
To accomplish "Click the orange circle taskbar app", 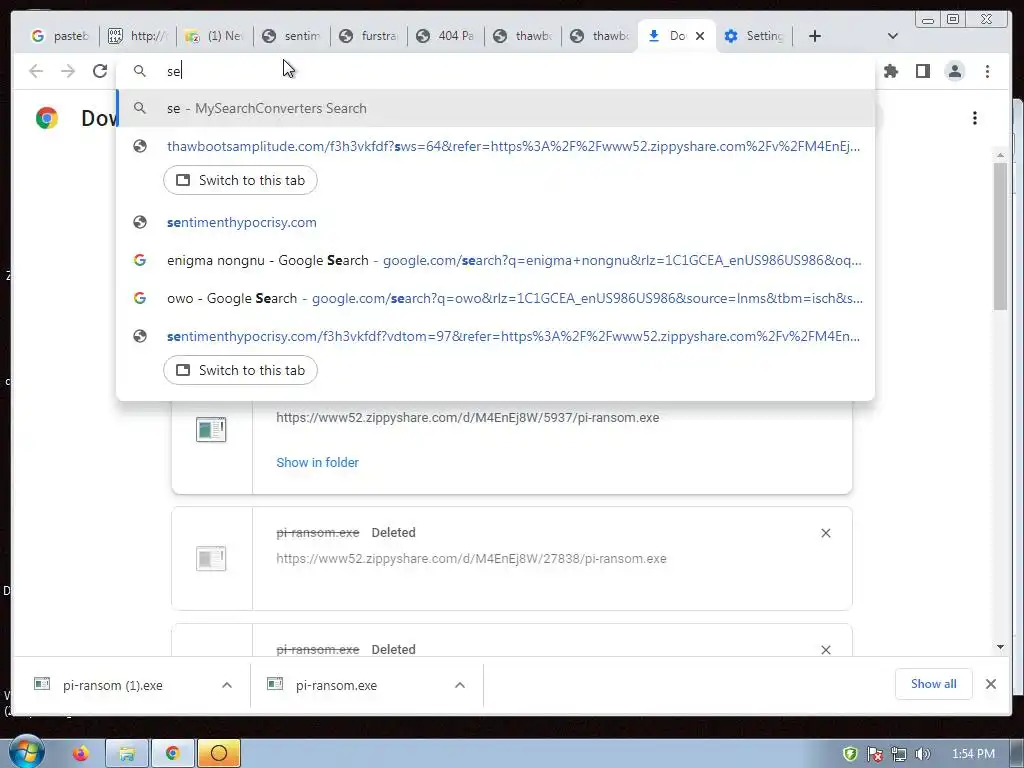I will 219,754.
